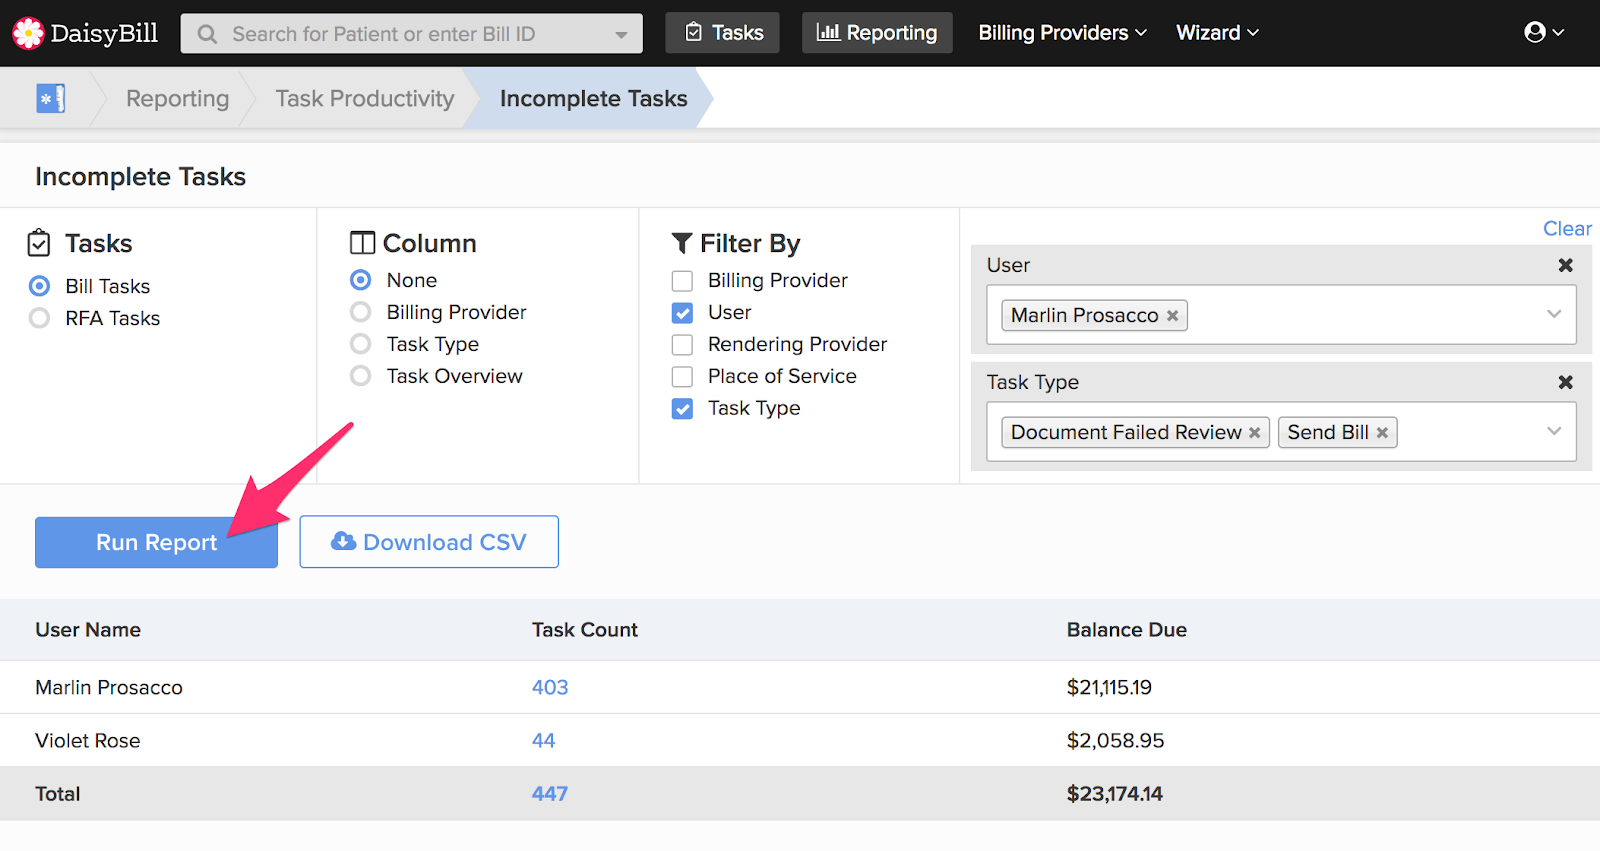Click the DaisyBill flower logo
1600x851 pixels.
coord(28,33)
